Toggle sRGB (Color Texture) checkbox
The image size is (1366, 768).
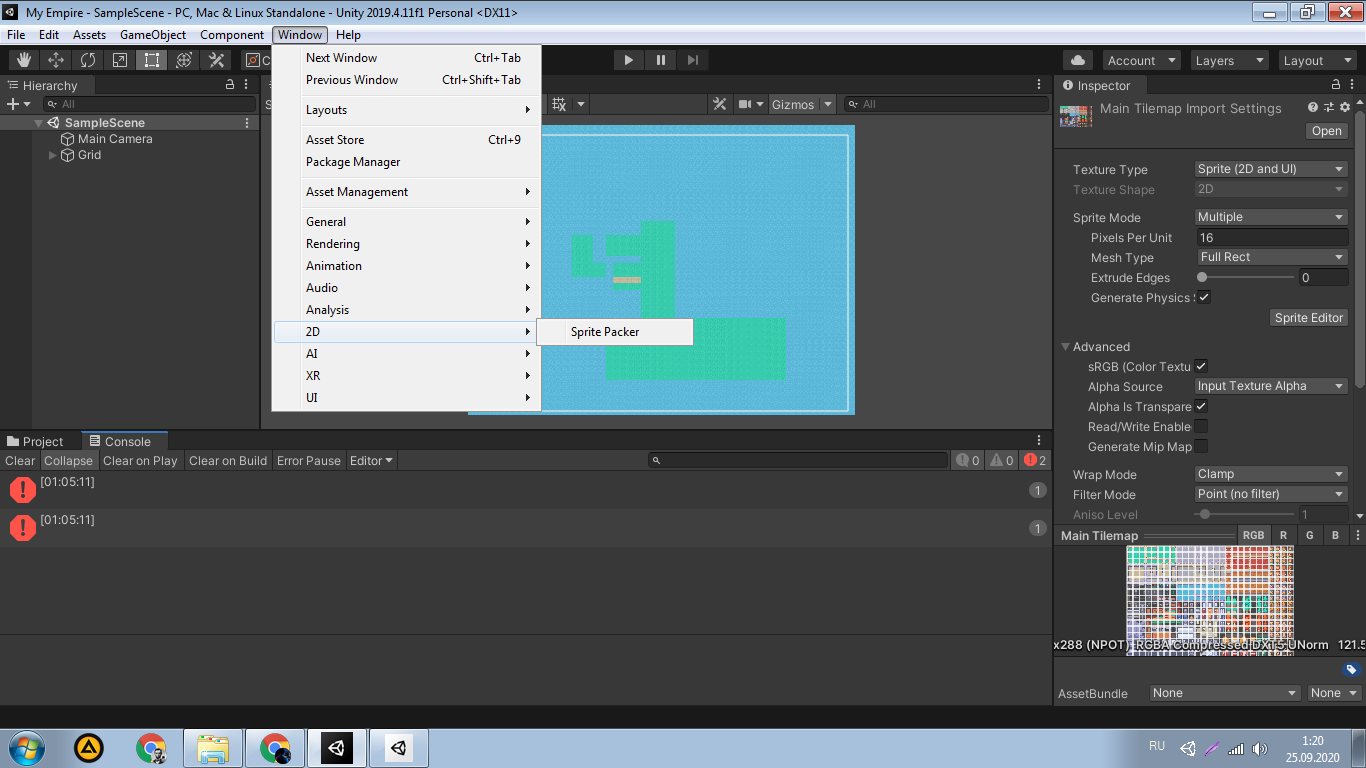point(1201,366)
